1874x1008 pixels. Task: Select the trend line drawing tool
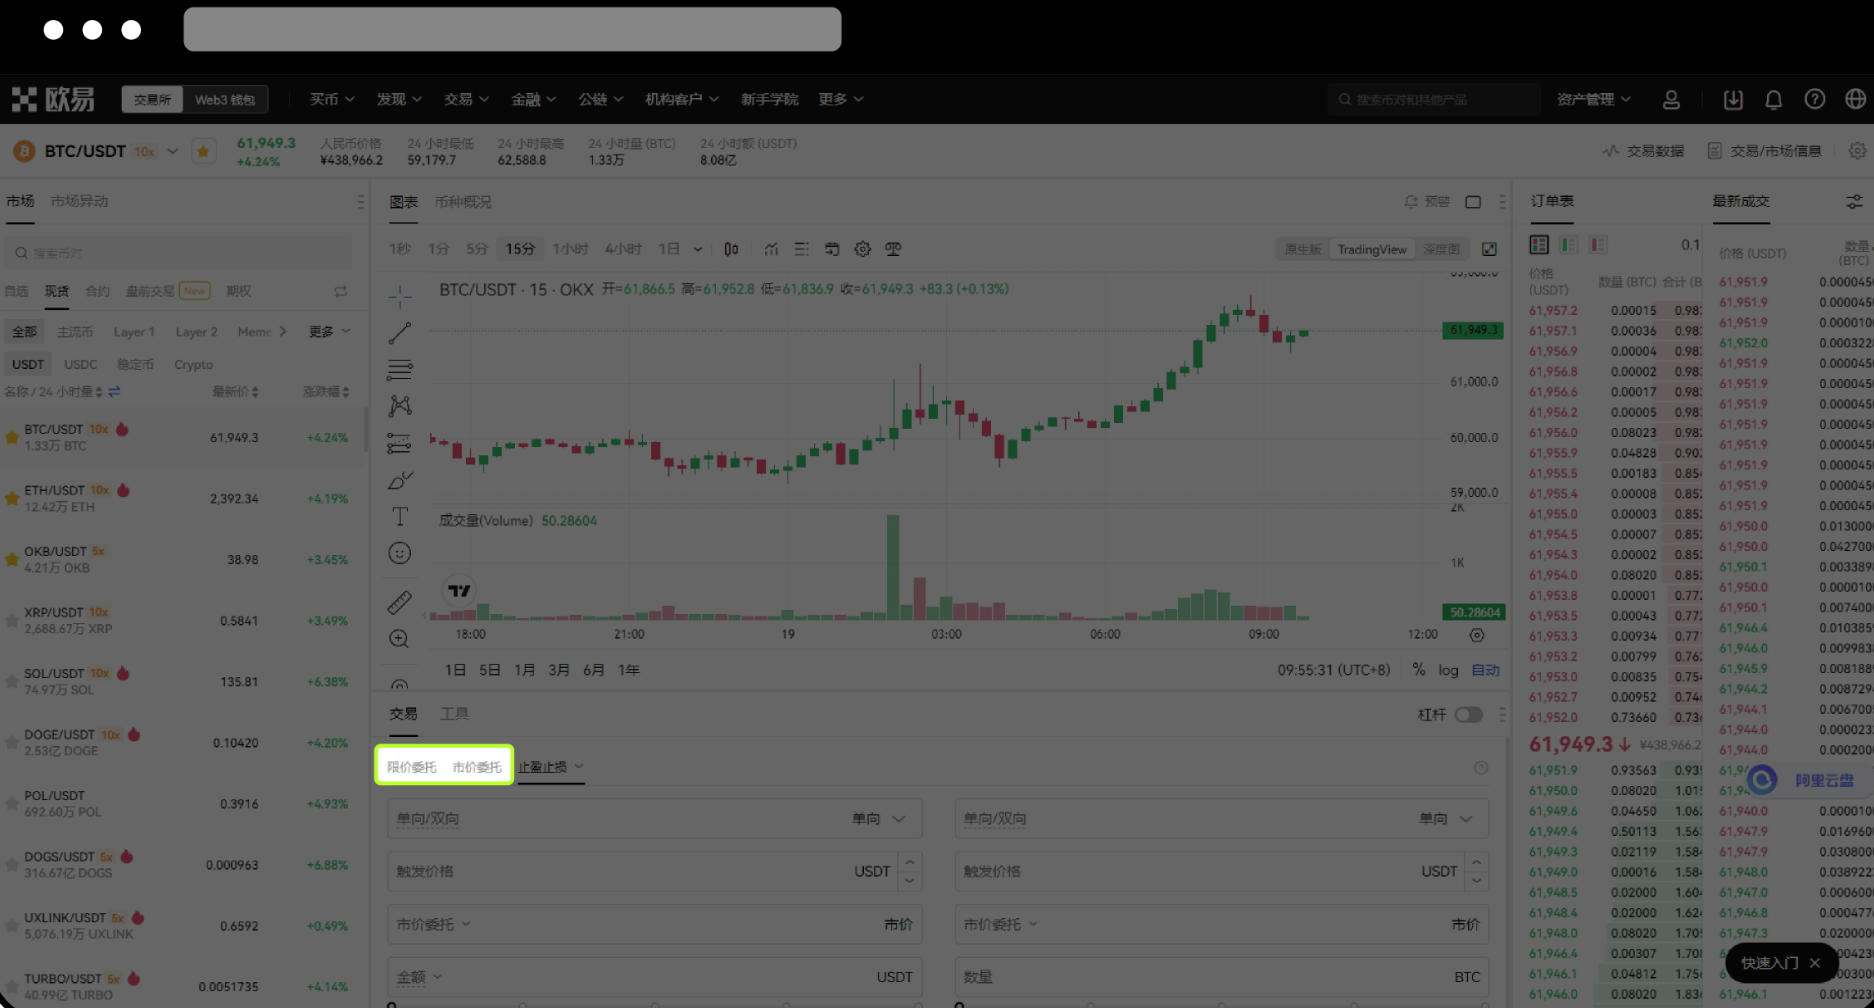400,333
